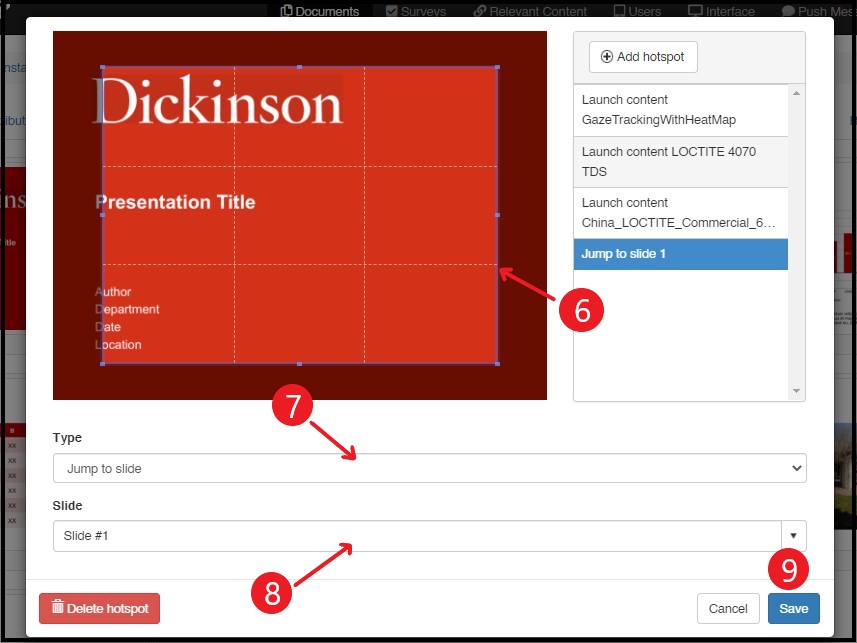Image resolution: width=857 pixels, height=643 pixels.
Task: Click the Slide #1 input field
Action: 416,536
